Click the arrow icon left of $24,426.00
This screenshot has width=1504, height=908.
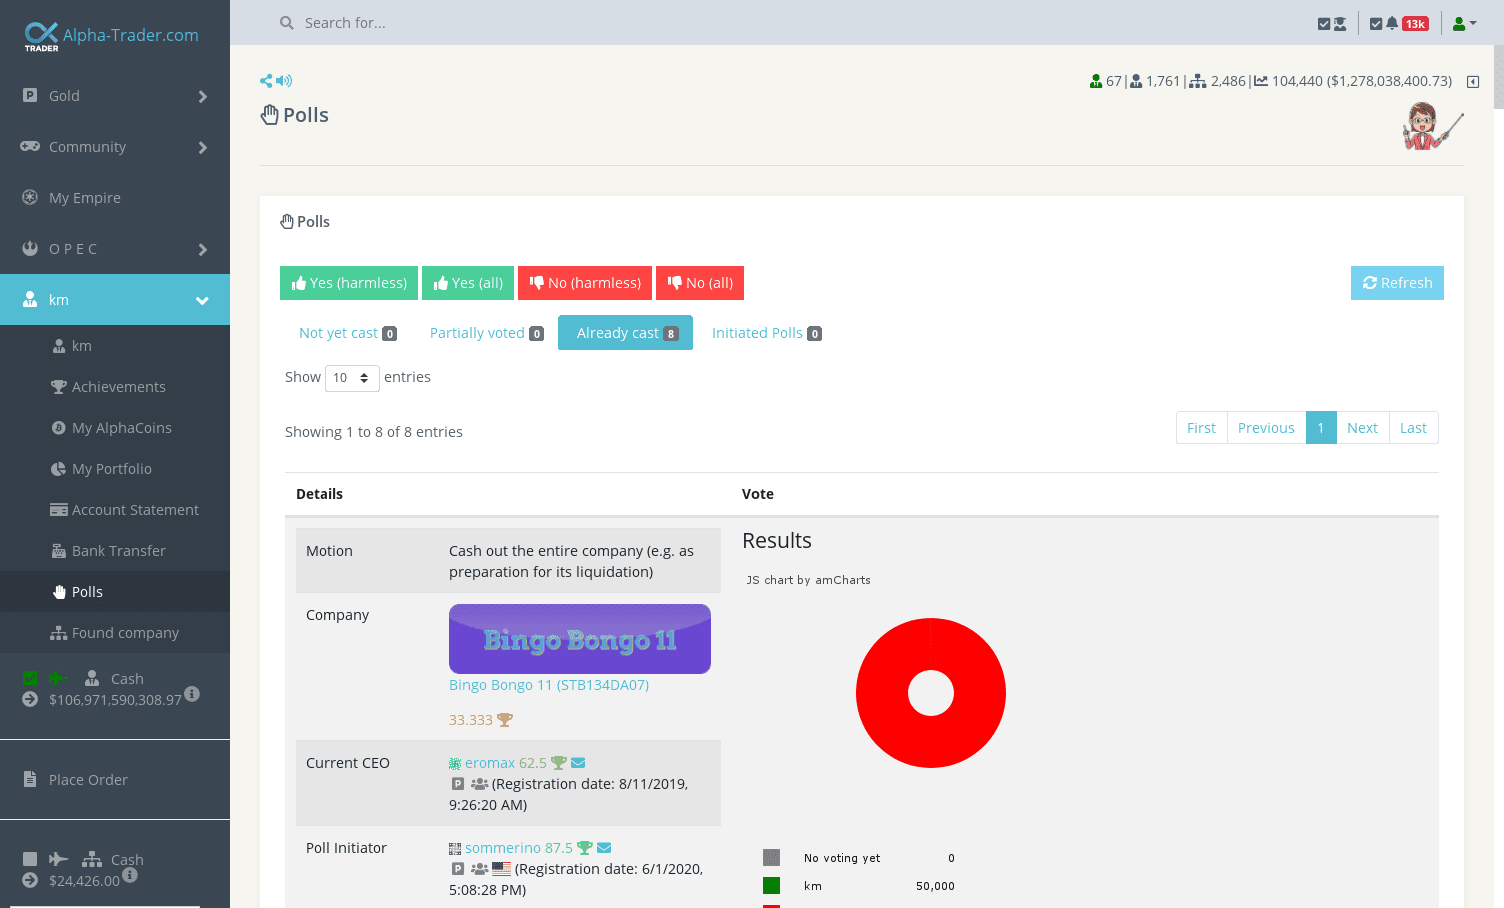[x=30, y=880]
